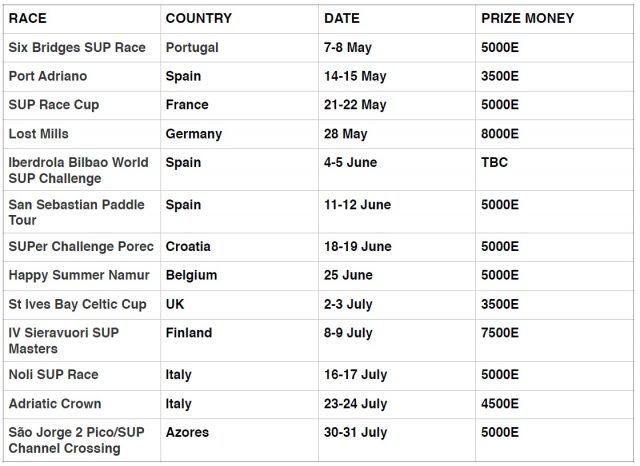Image resolution: width=640 pixels, height=466 pixels.
Task: Click the 7500E prize amount
Action: coord(500,333)
